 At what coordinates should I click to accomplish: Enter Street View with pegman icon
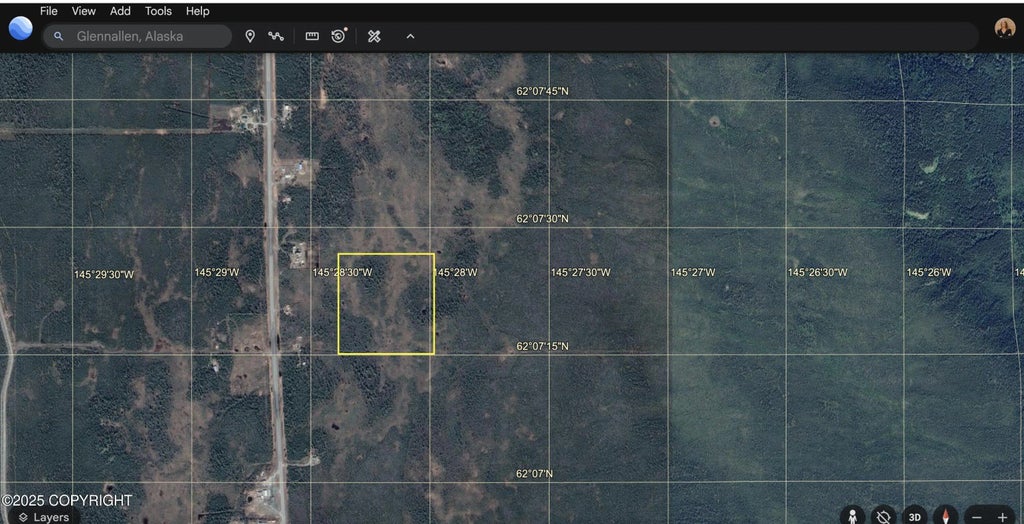[852, 516]
